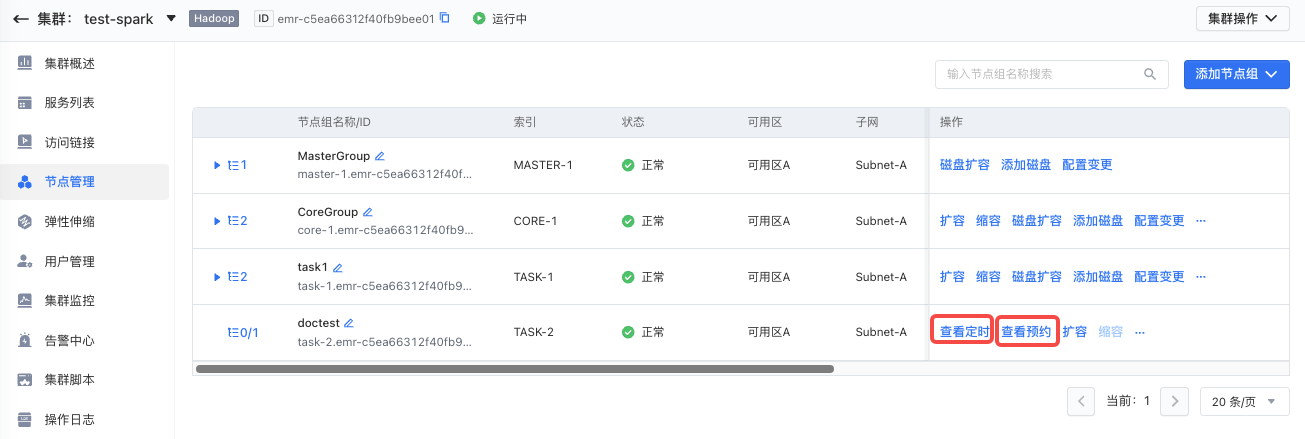Click the 正常 status icon in MasterGroup row

628,165
